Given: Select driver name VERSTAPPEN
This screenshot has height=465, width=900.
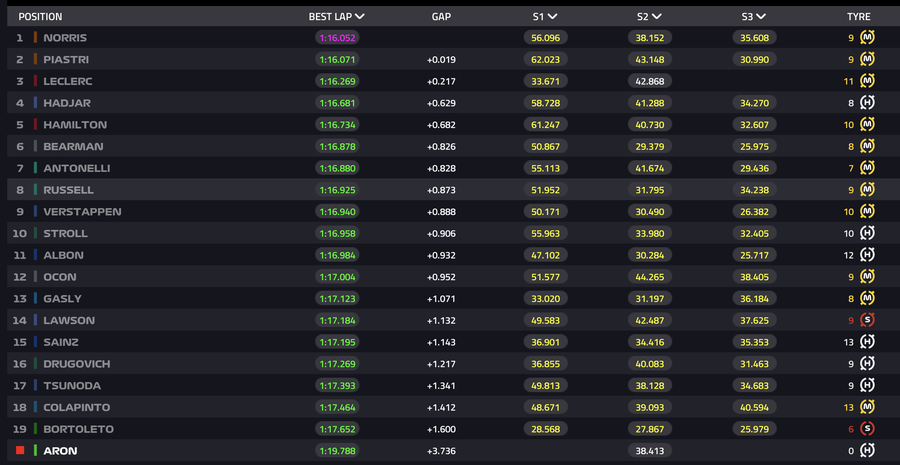Looking at the screenshot, I should coord(82,212).
